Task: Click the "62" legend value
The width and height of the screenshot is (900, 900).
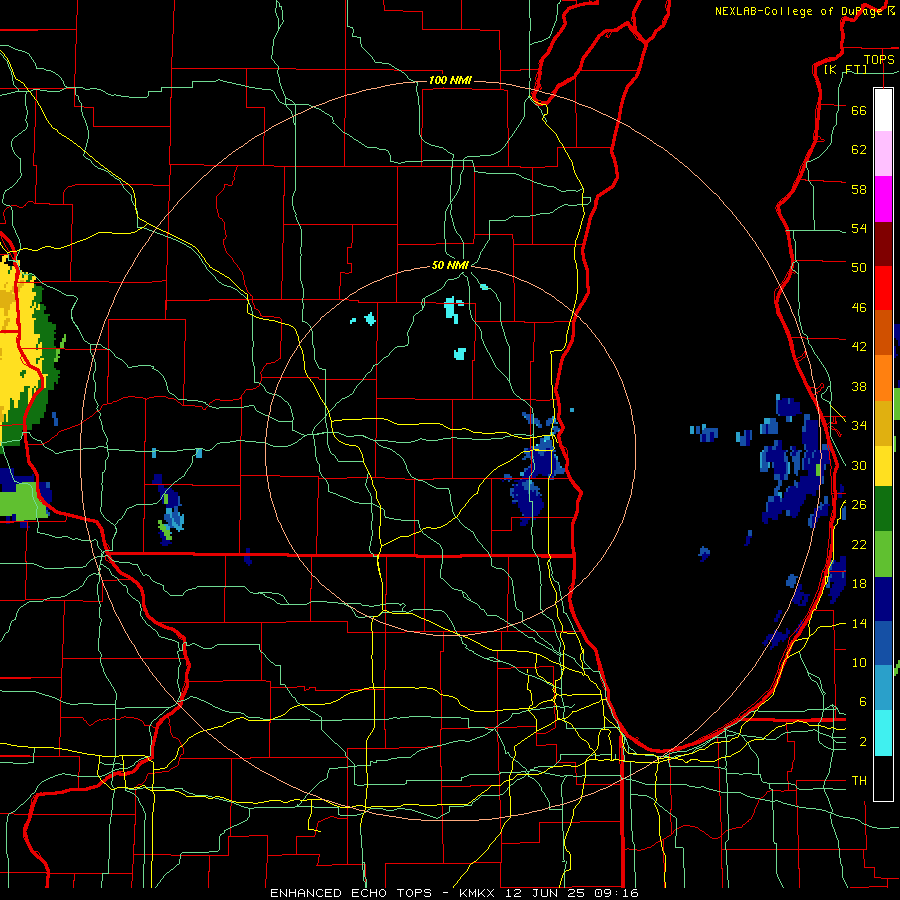Action: click(x=859, y=150)
